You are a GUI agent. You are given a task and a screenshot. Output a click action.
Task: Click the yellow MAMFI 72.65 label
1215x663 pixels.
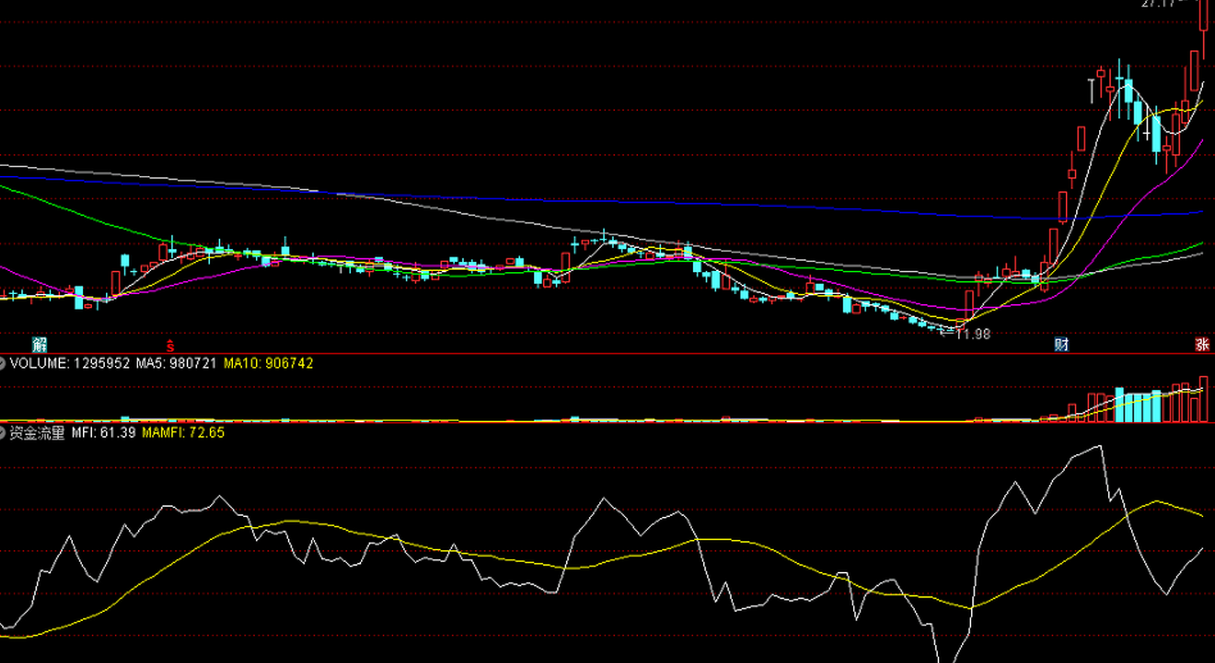tap(183, 433)
